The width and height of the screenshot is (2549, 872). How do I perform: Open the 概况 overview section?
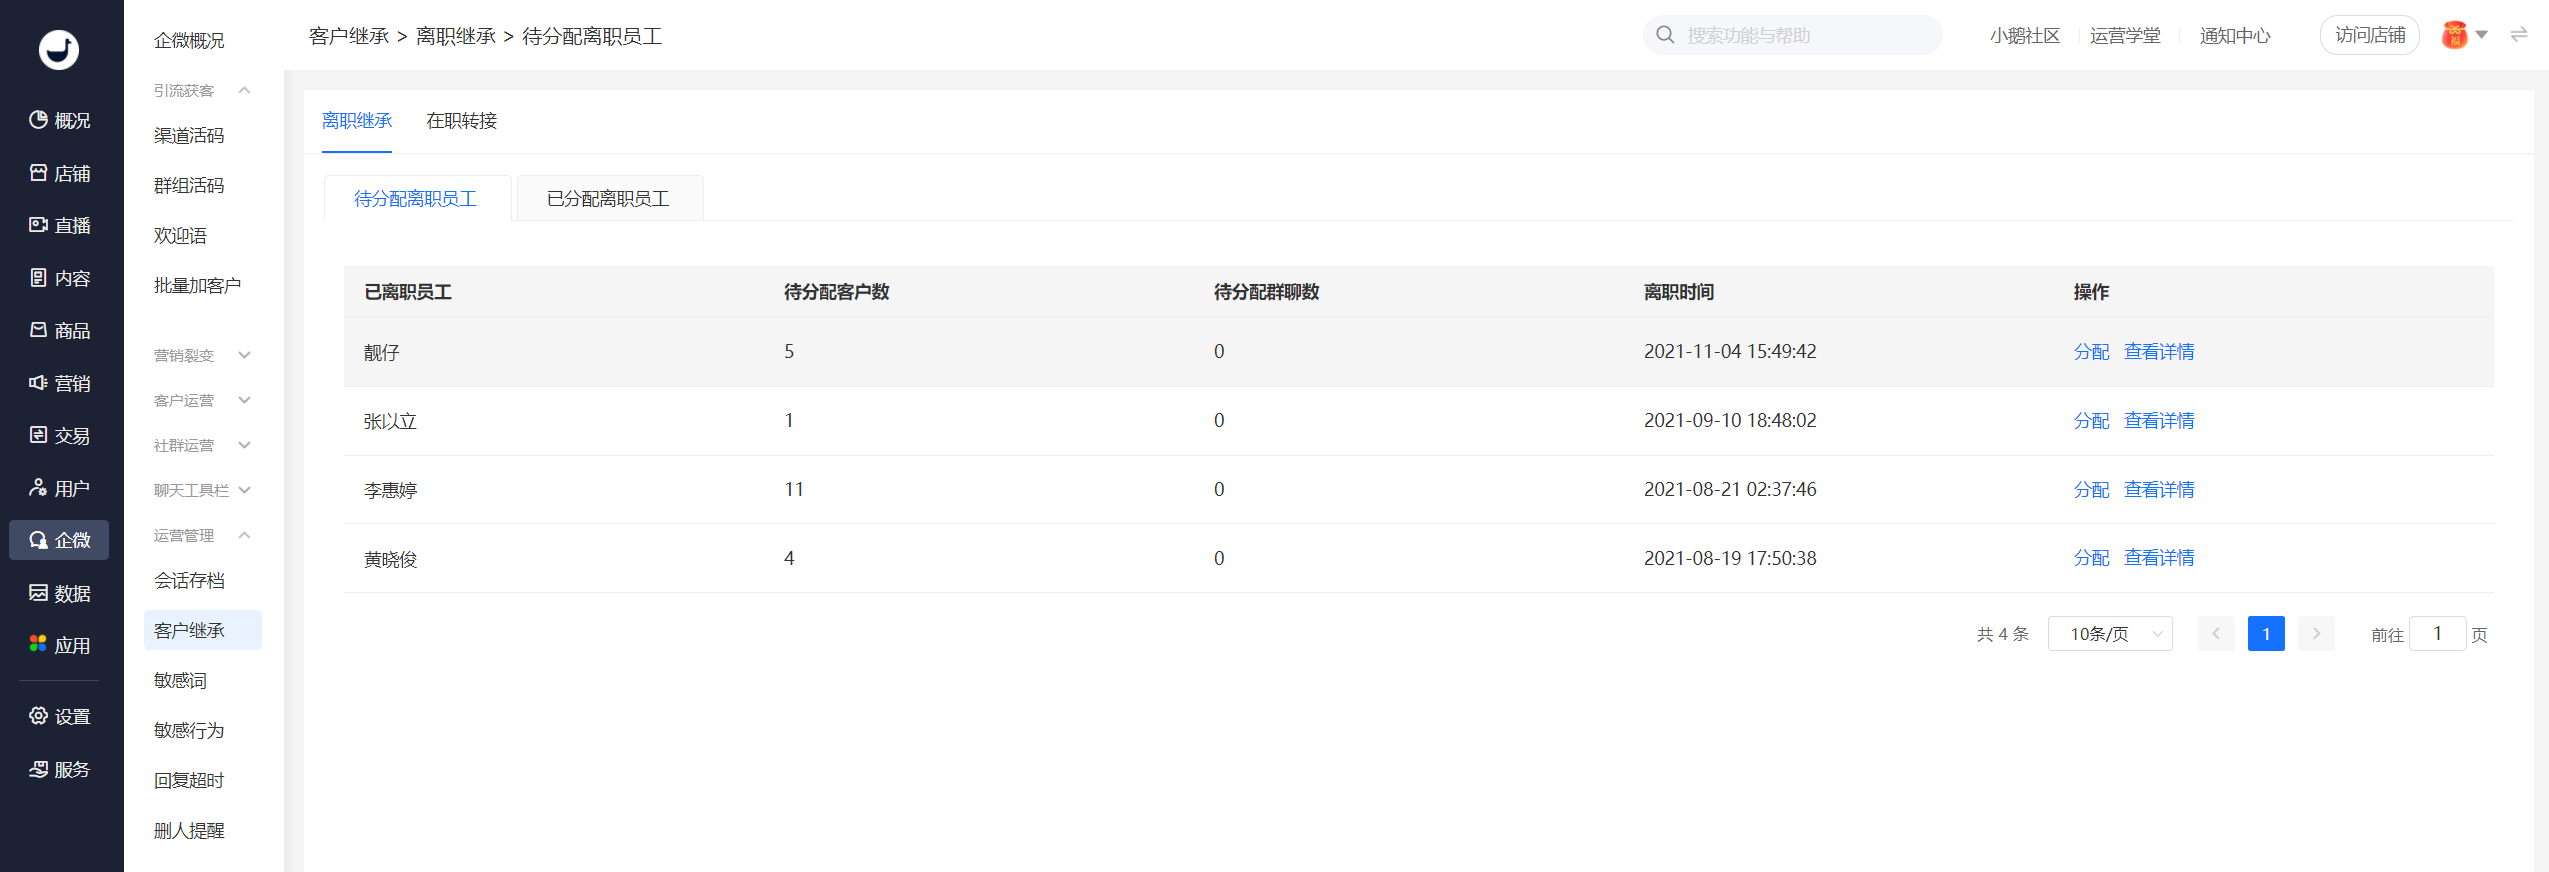60,121
